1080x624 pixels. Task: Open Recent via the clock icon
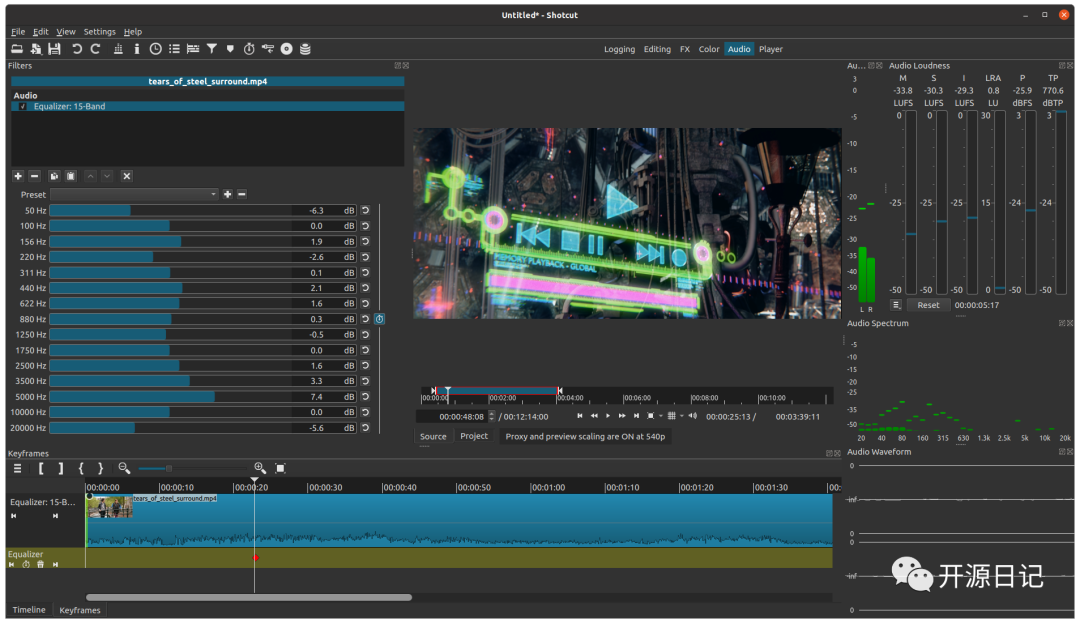(x=156, y=49)
